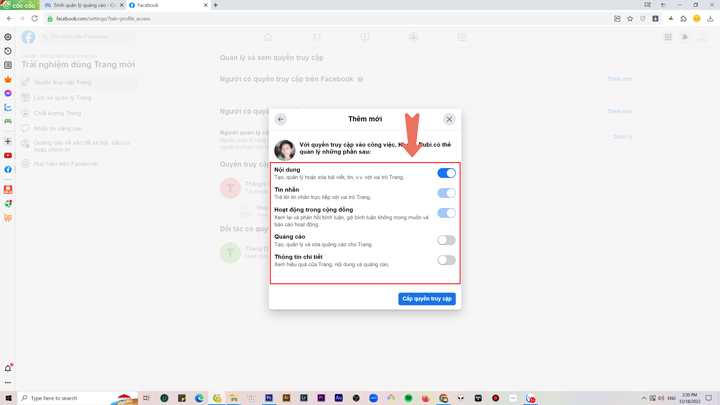Screen dimensions: 720x405
Task: Close the Thêm mới dialog
Action: 449,119
